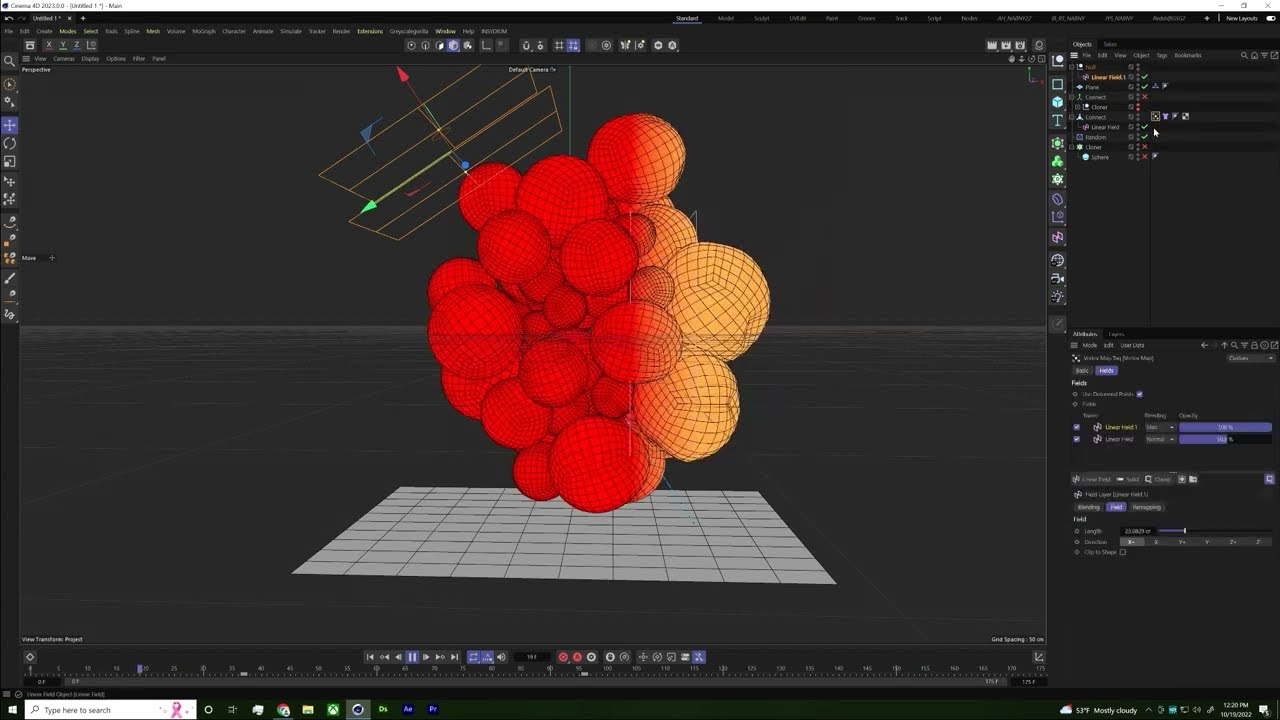Open New Layouts button at top right
The image size is (1280, 720).
(1242, 18)
